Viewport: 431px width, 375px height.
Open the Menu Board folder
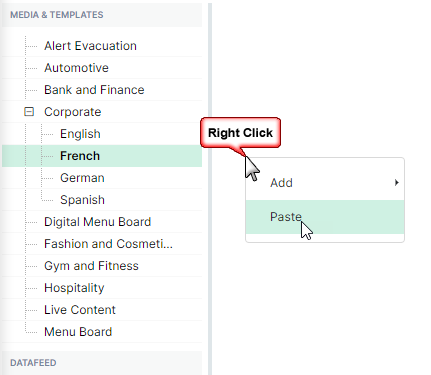click(78, 332)
